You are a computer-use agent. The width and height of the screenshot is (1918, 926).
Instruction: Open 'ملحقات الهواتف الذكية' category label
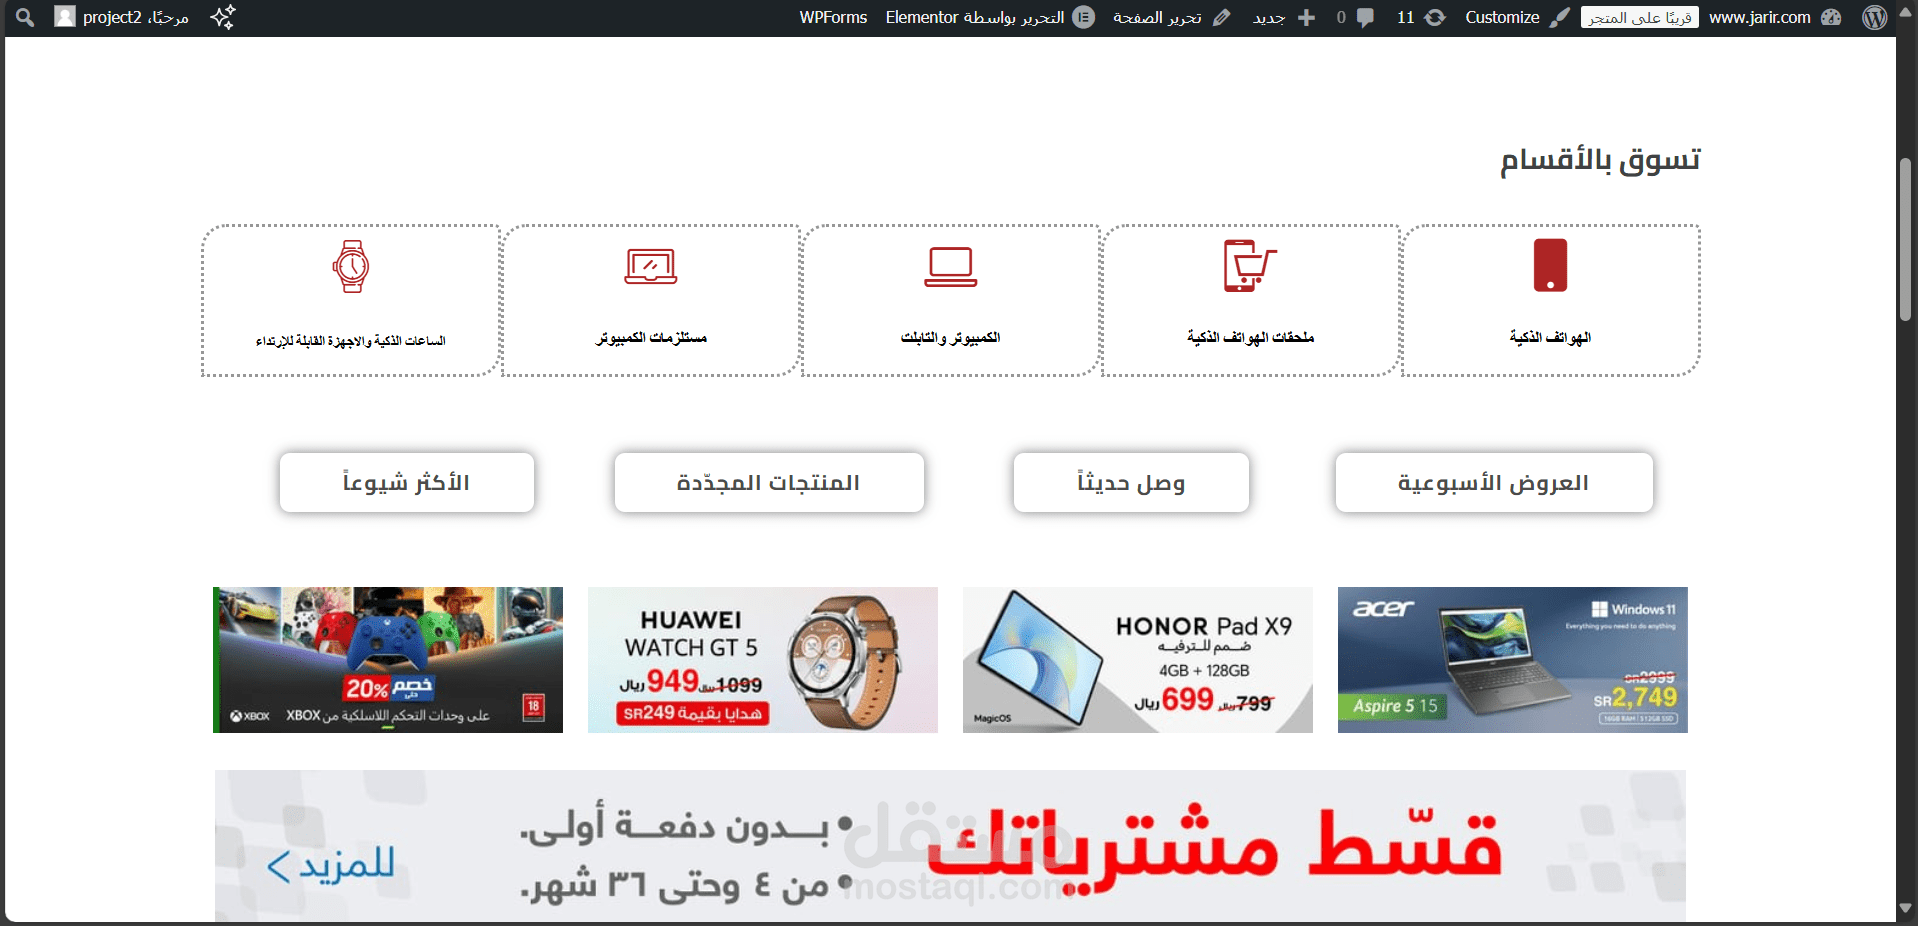1250,338
